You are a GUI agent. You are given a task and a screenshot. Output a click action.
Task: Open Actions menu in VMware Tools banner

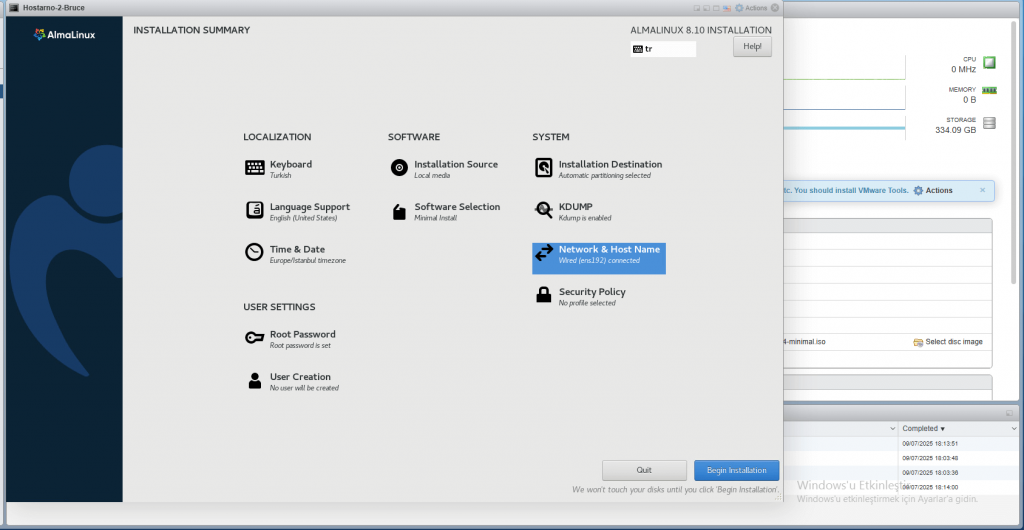(x=933, y=191)
